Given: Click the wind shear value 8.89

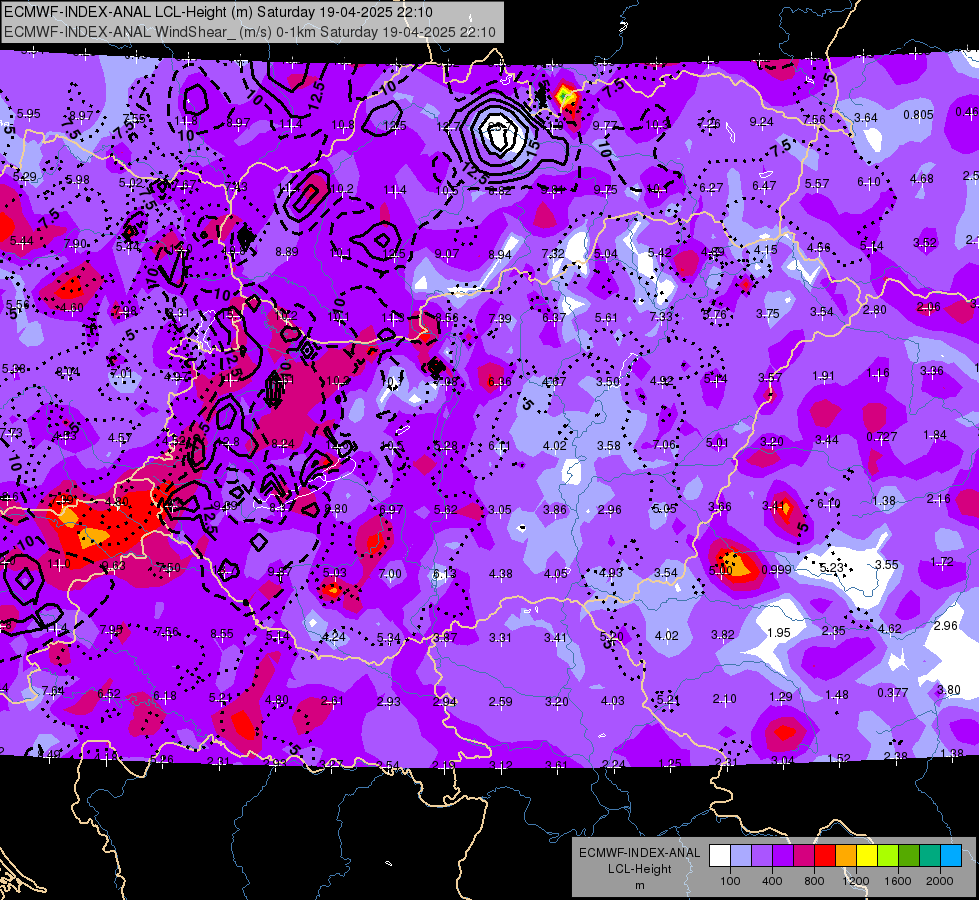Looking at the screenshot, I should [287, 252].
